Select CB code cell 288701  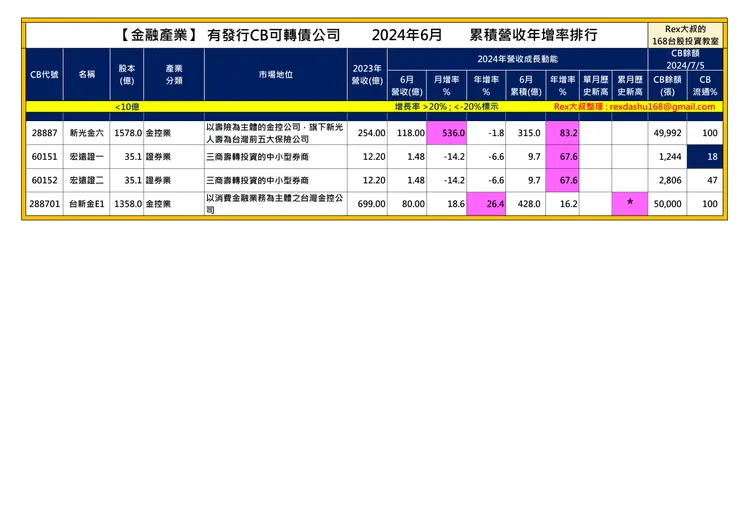pos(44,204)
